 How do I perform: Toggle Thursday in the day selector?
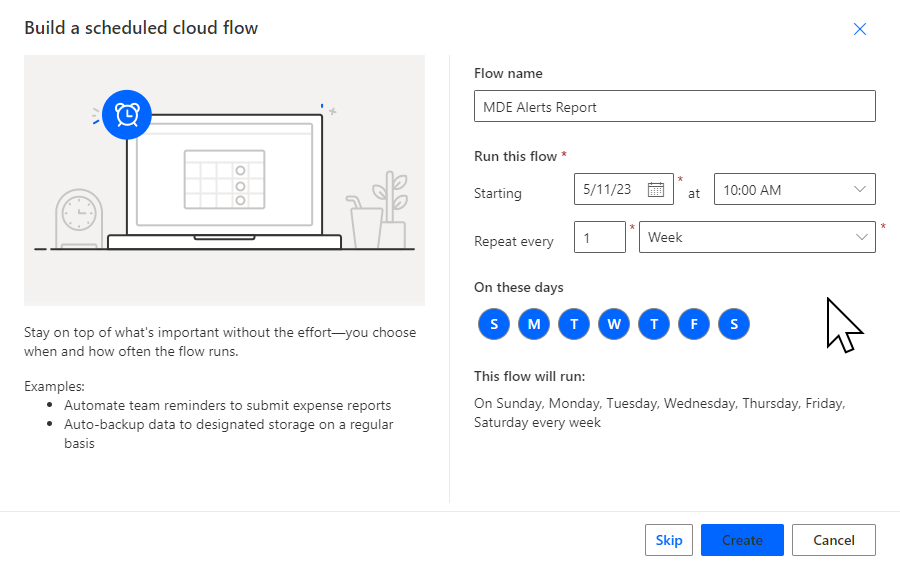click(x=654, y=324)
